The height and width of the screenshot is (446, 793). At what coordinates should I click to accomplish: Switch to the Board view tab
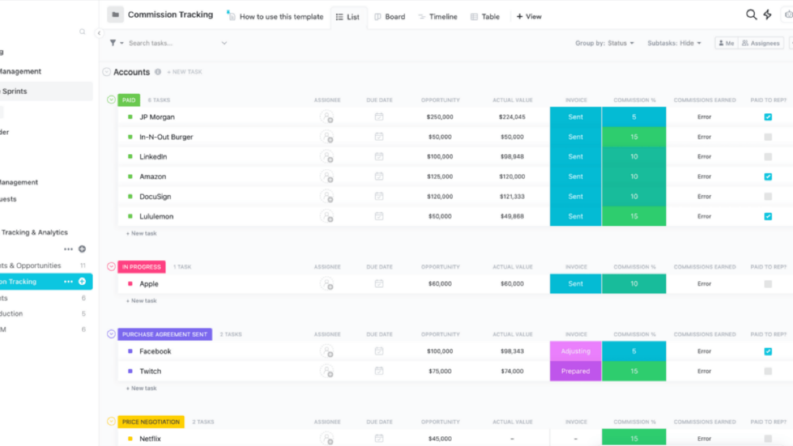(x=390, y=17)
